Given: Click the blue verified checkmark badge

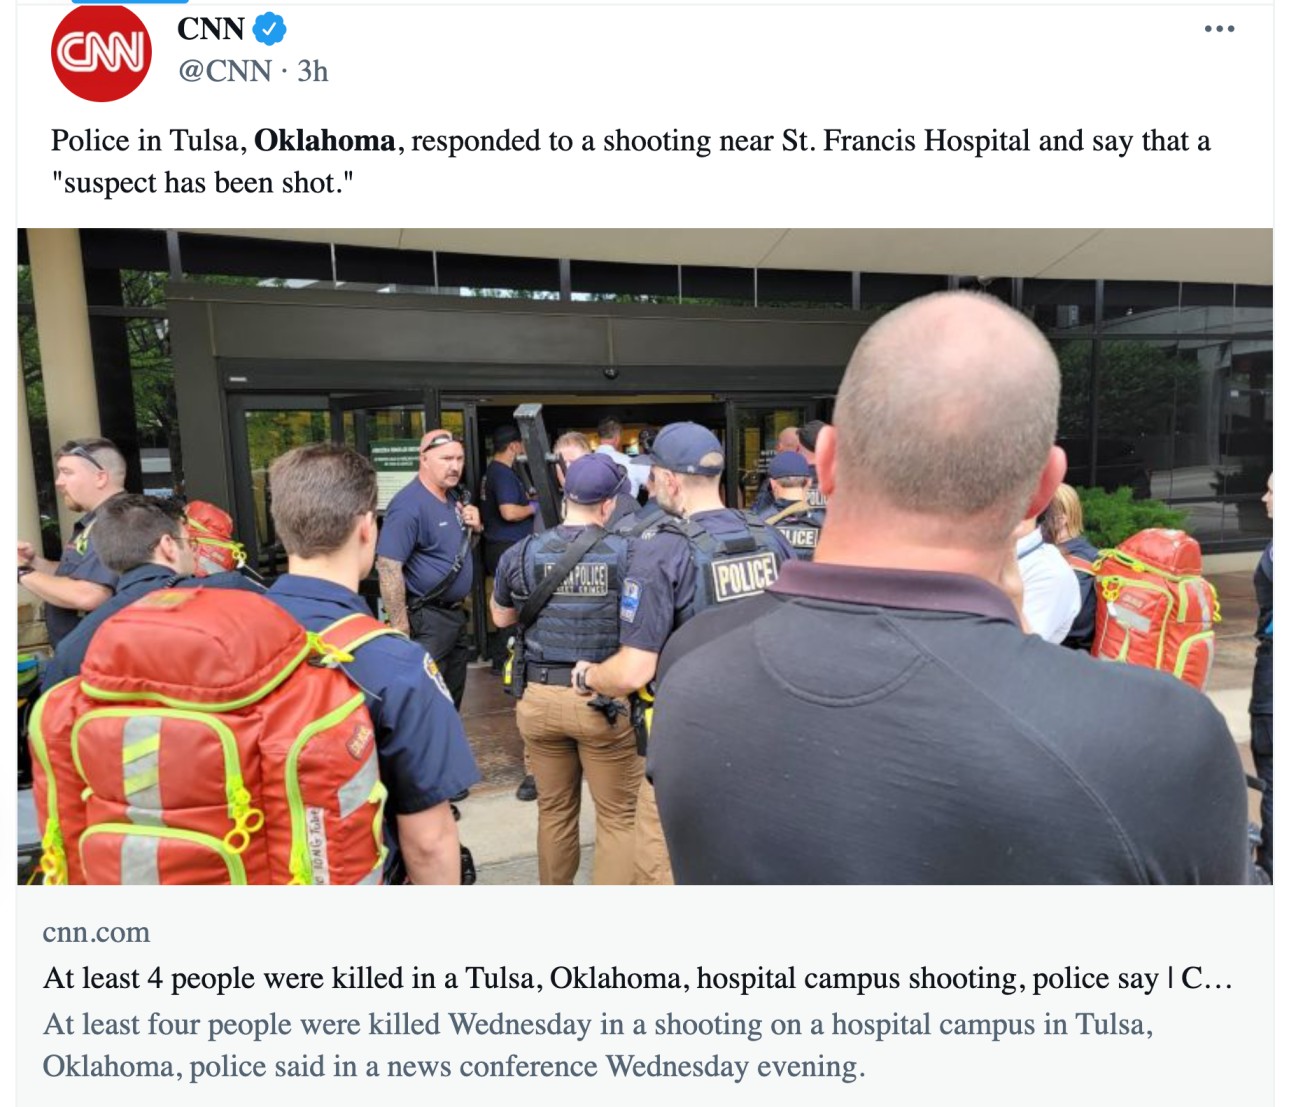Looking at the screenshot, I should tap(268, 29).
